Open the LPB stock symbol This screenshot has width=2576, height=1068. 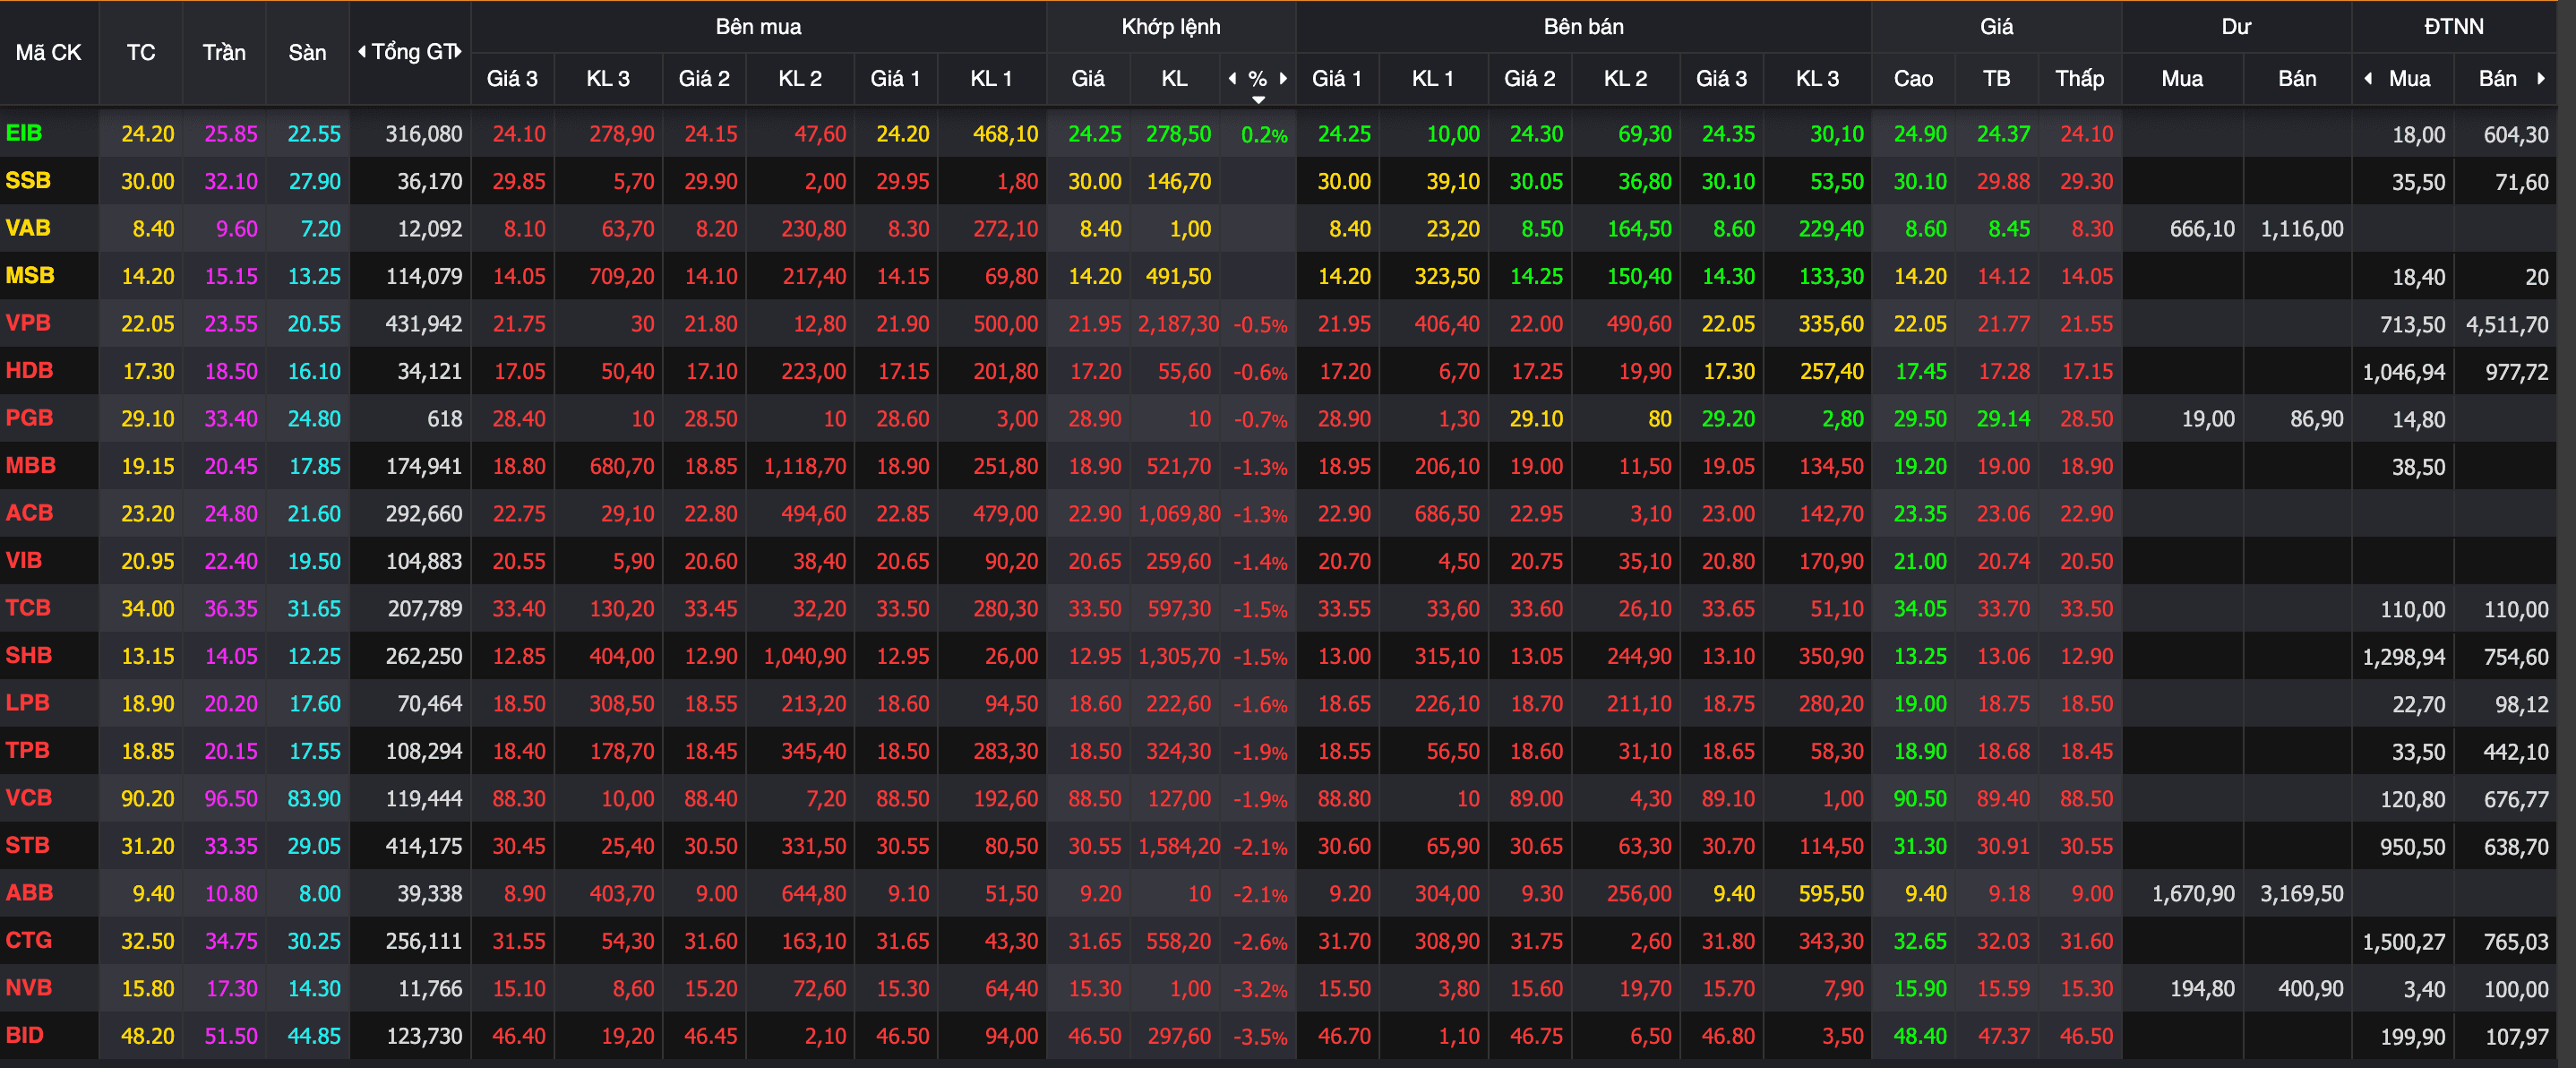tap(27, 703)
